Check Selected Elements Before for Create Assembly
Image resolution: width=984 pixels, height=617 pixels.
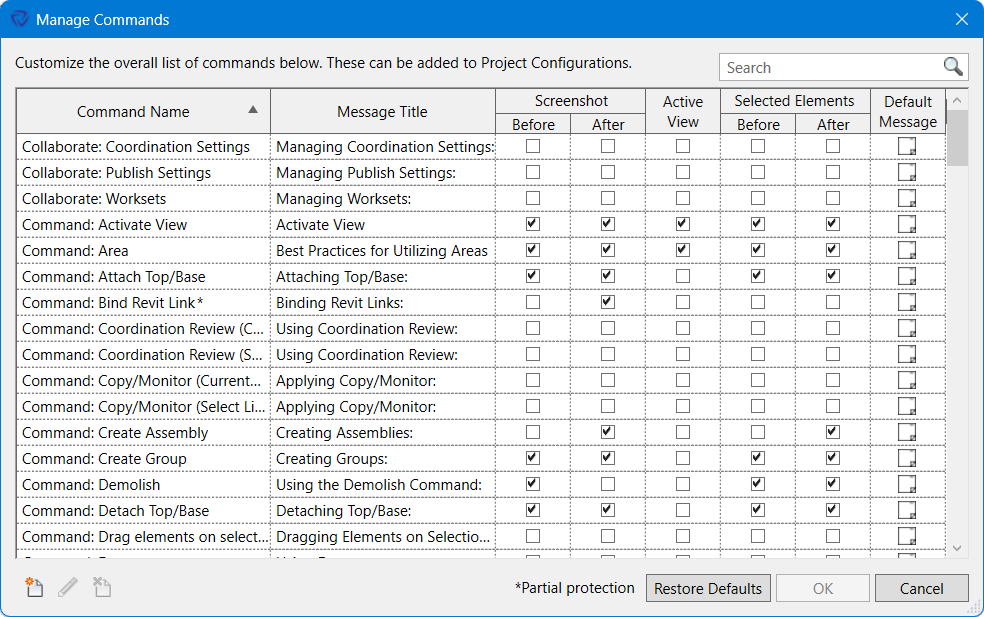[x=758, y=432]
